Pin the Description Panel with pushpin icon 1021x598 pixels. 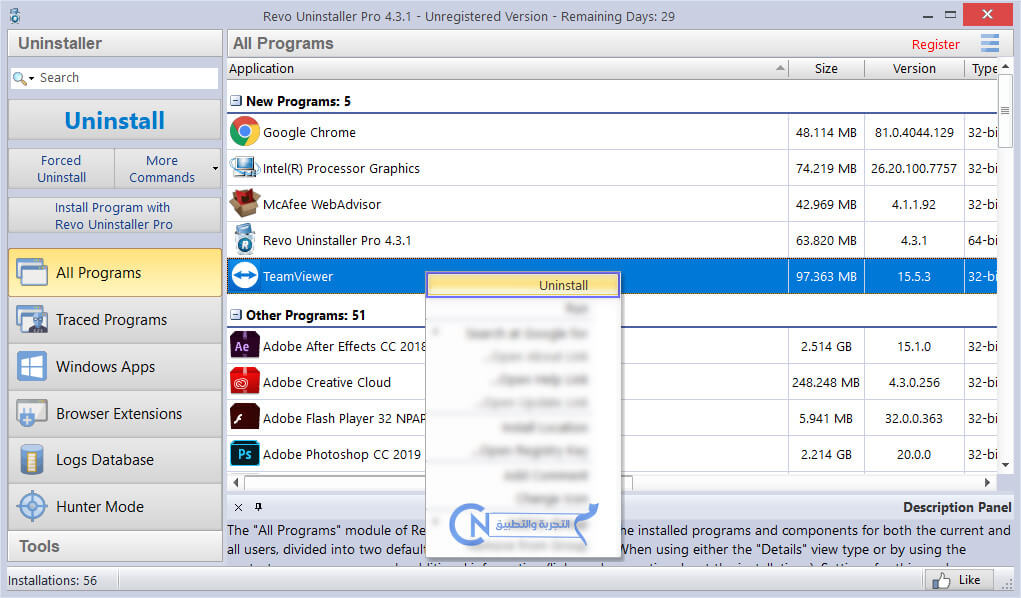click(x=259, y=507)
